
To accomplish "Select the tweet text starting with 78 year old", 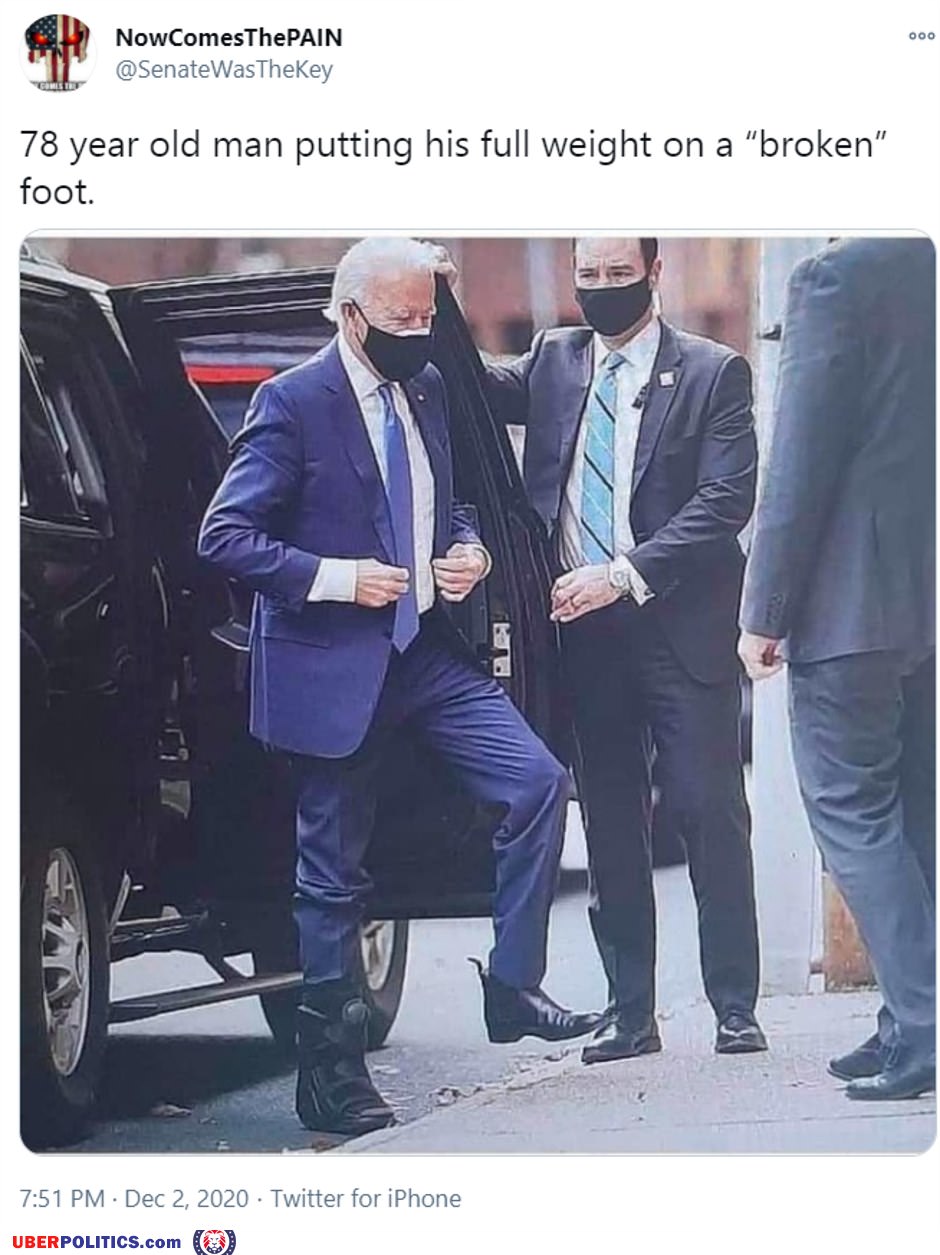I will coord(454,167).
